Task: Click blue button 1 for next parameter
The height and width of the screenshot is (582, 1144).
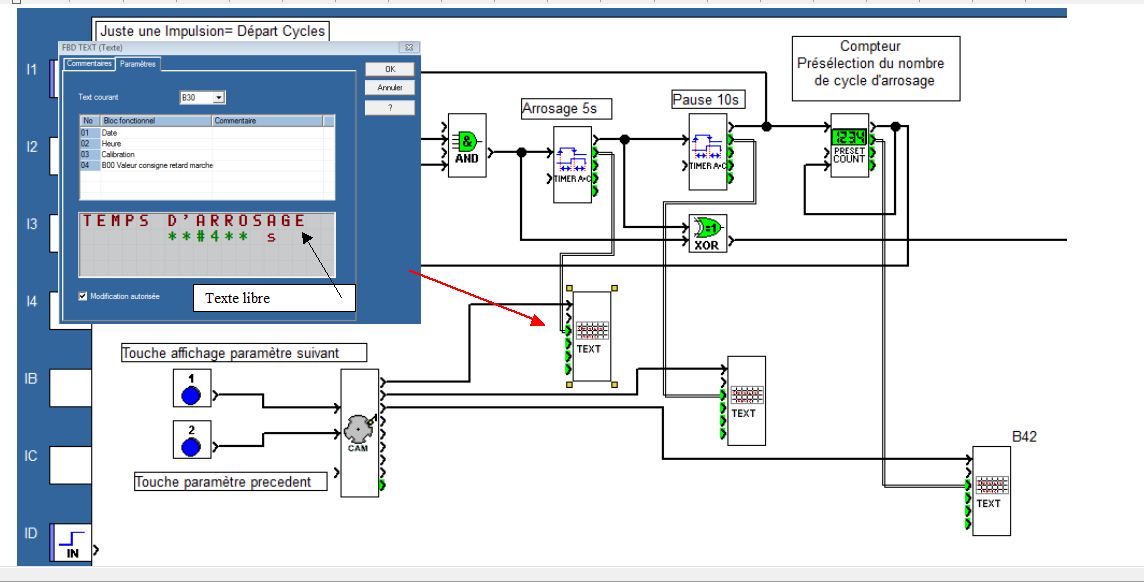Action: click(x=191, y=389)
